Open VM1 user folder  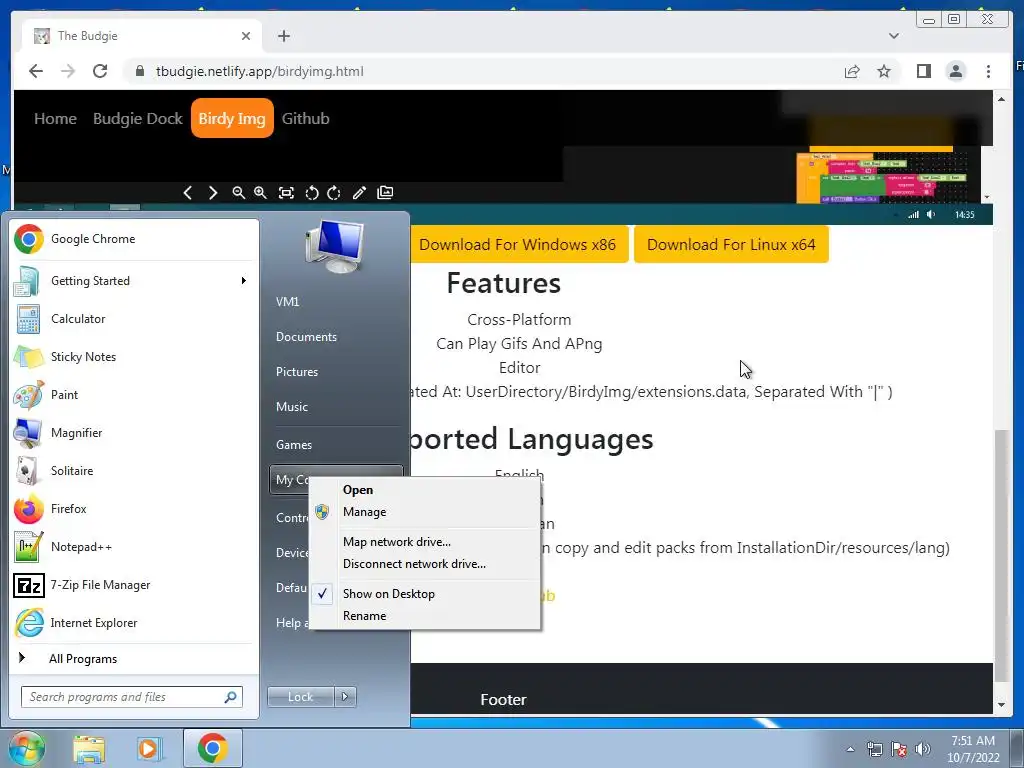[x=336, y=302]
